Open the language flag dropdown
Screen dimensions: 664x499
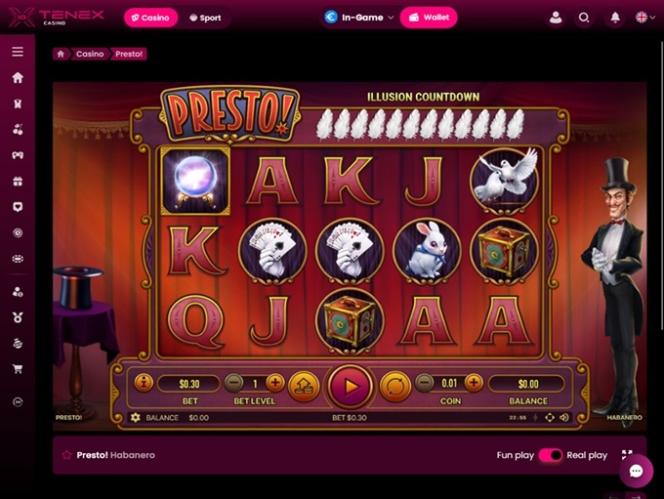(x=645, y=17)
